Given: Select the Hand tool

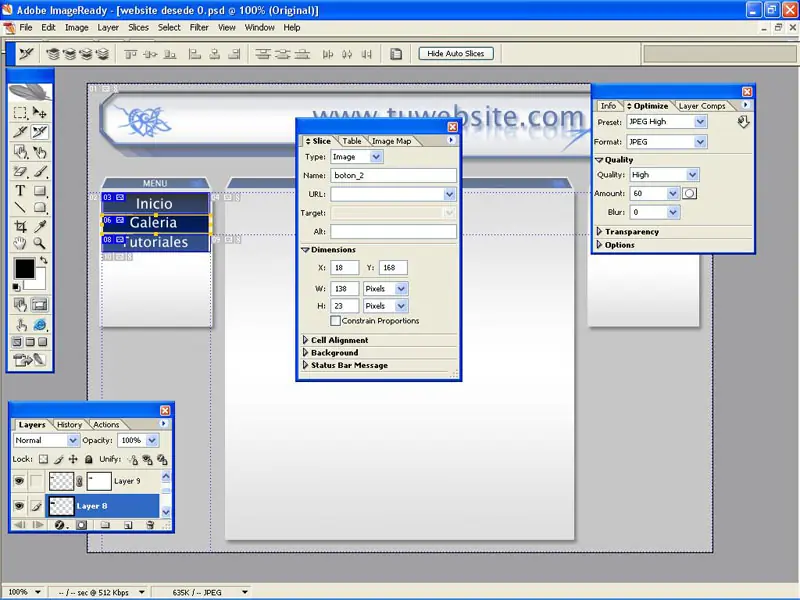Looking at the screenshot, I should (x=20, y=240).
